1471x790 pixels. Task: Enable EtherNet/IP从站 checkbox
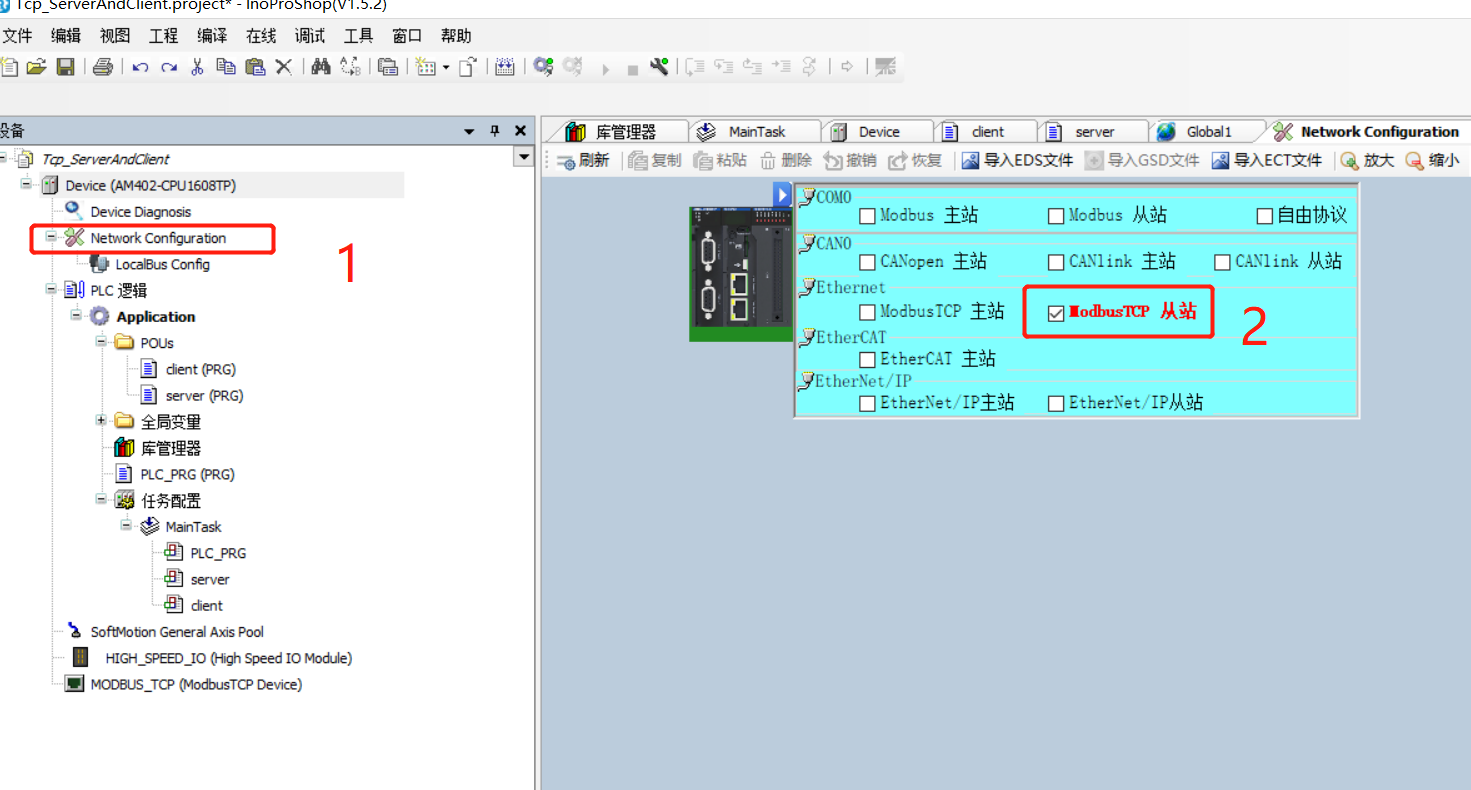1056,403
